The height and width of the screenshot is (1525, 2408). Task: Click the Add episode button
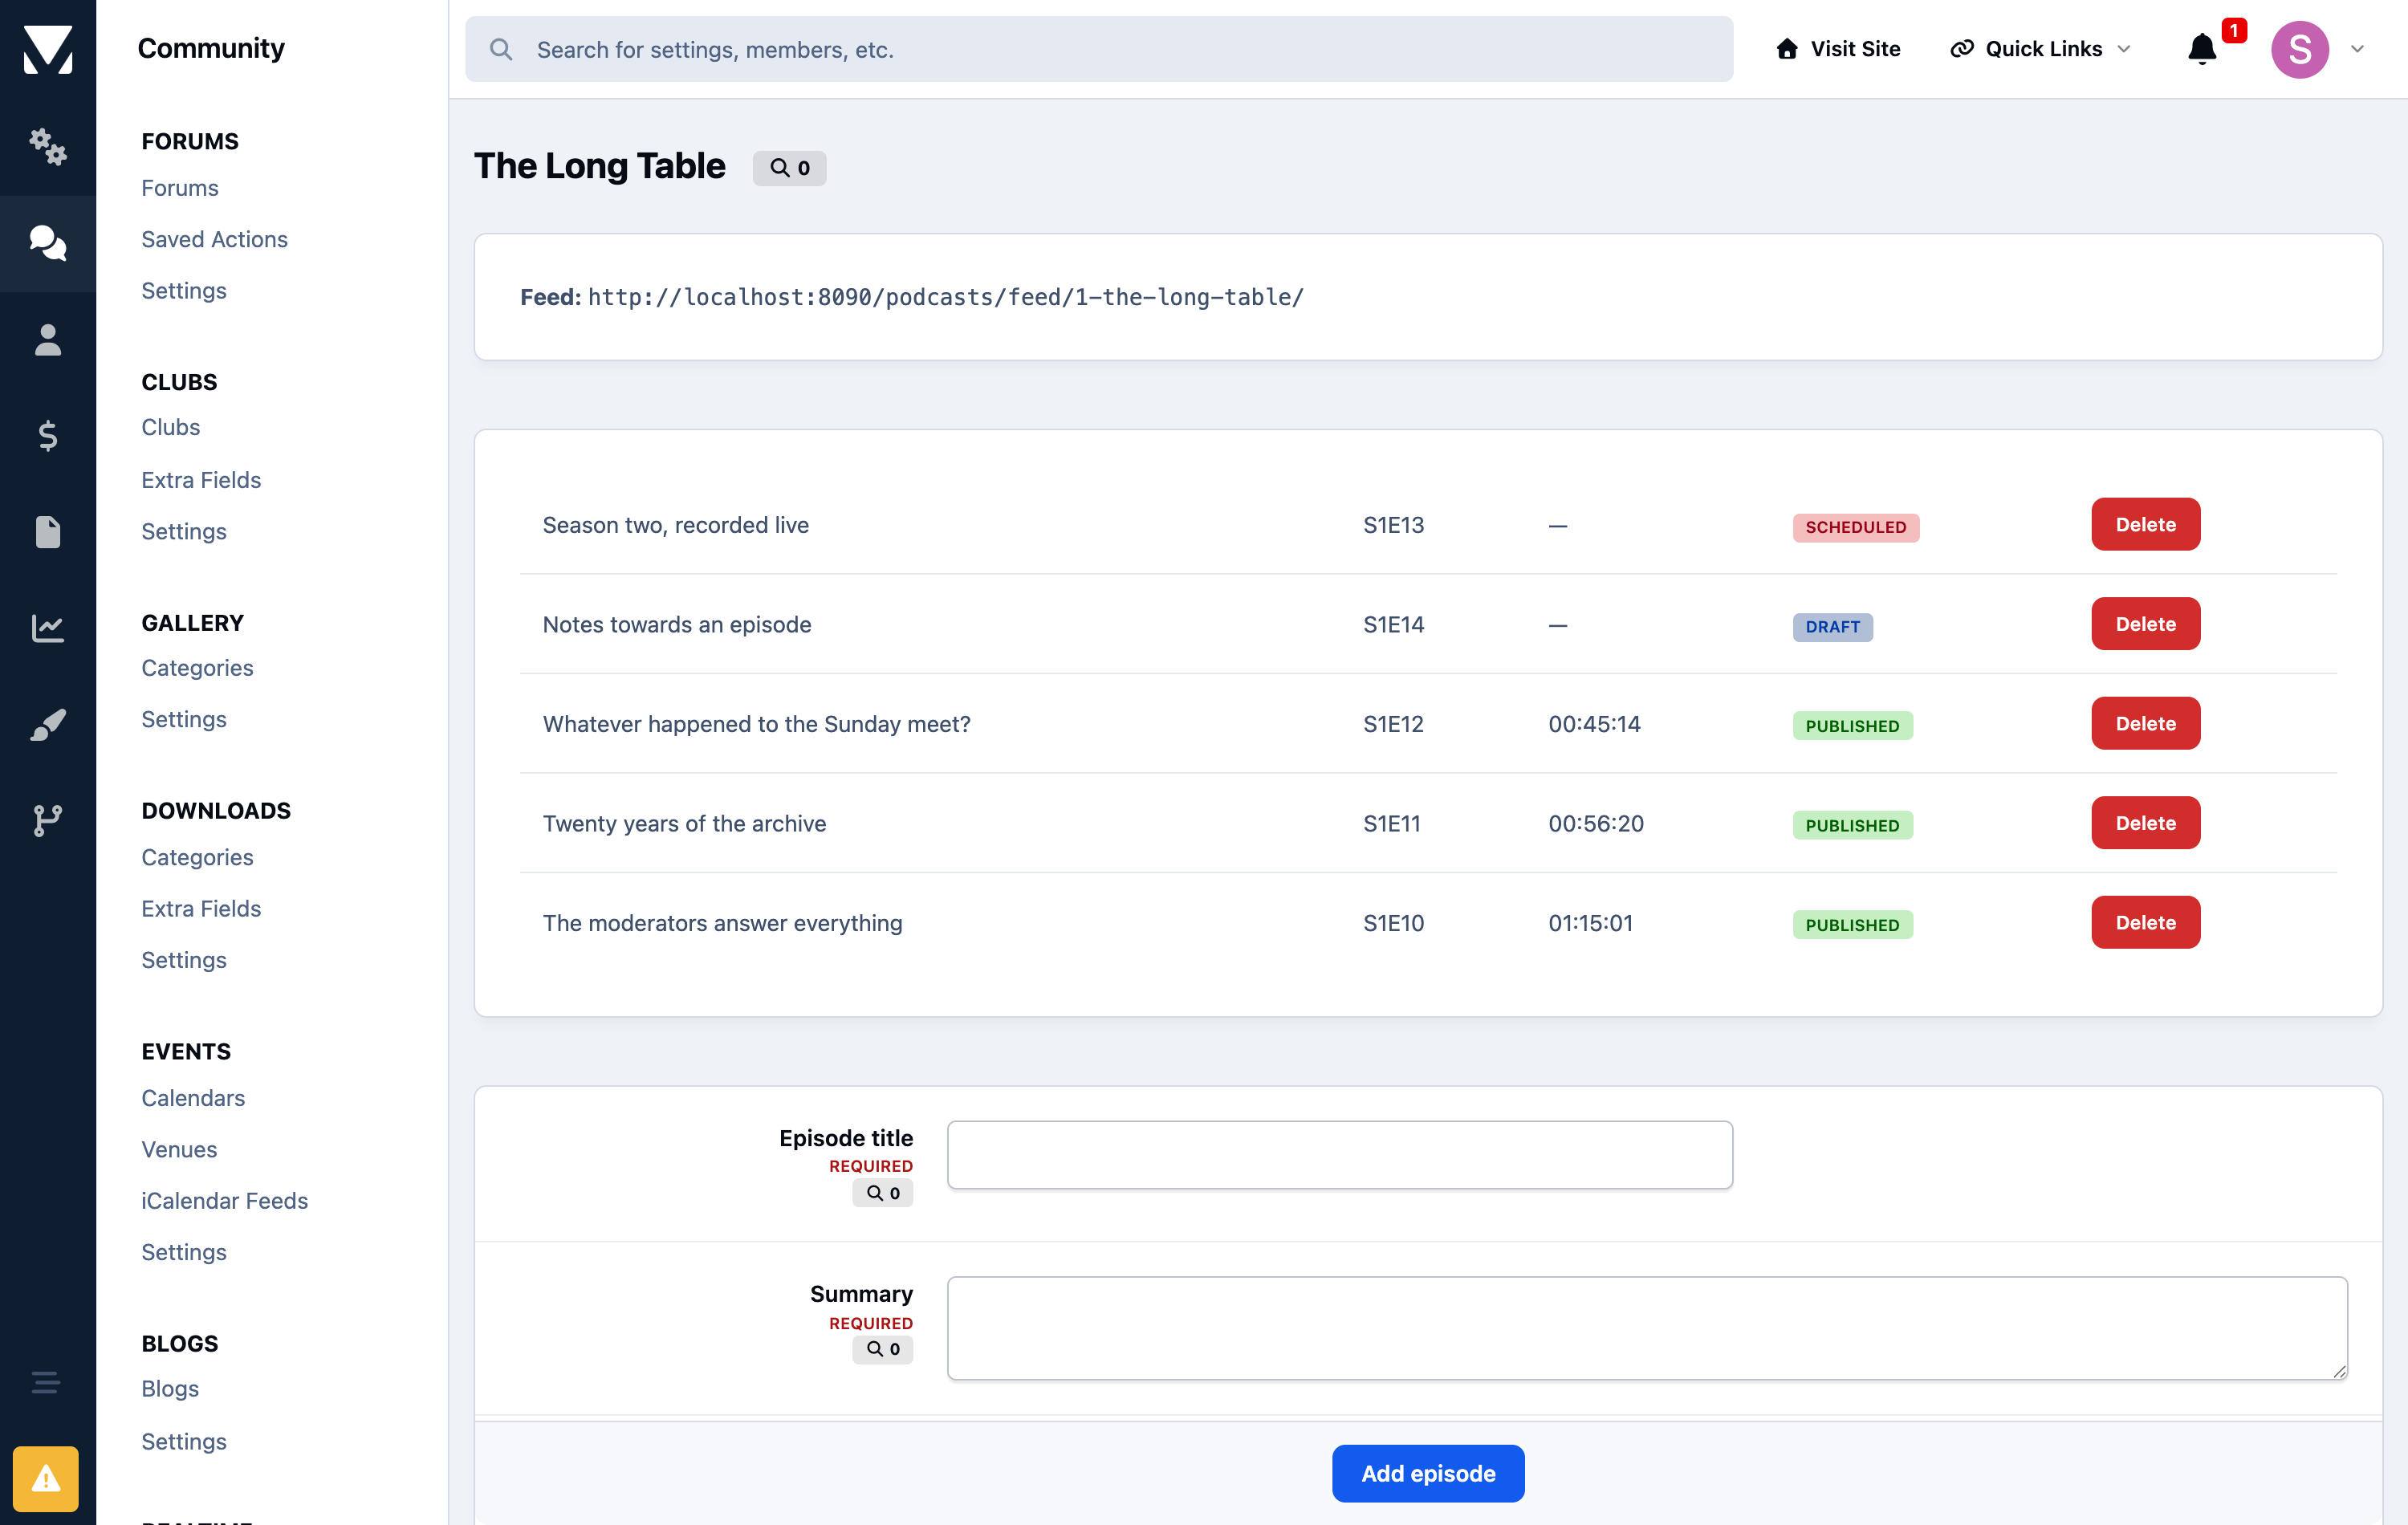click(1428, 1473)
